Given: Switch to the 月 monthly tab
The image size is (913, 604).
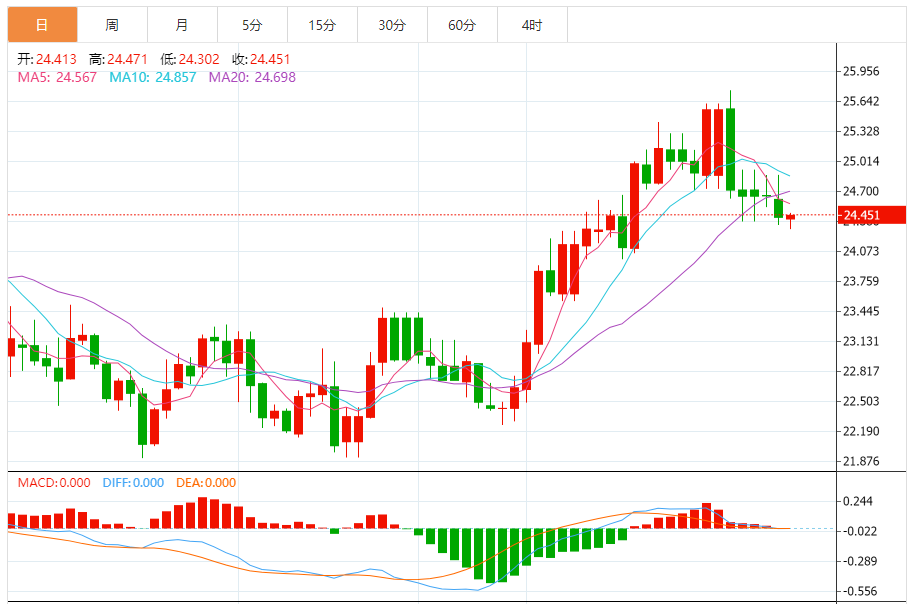Looking at the screenshot, I should pos(182,25).
